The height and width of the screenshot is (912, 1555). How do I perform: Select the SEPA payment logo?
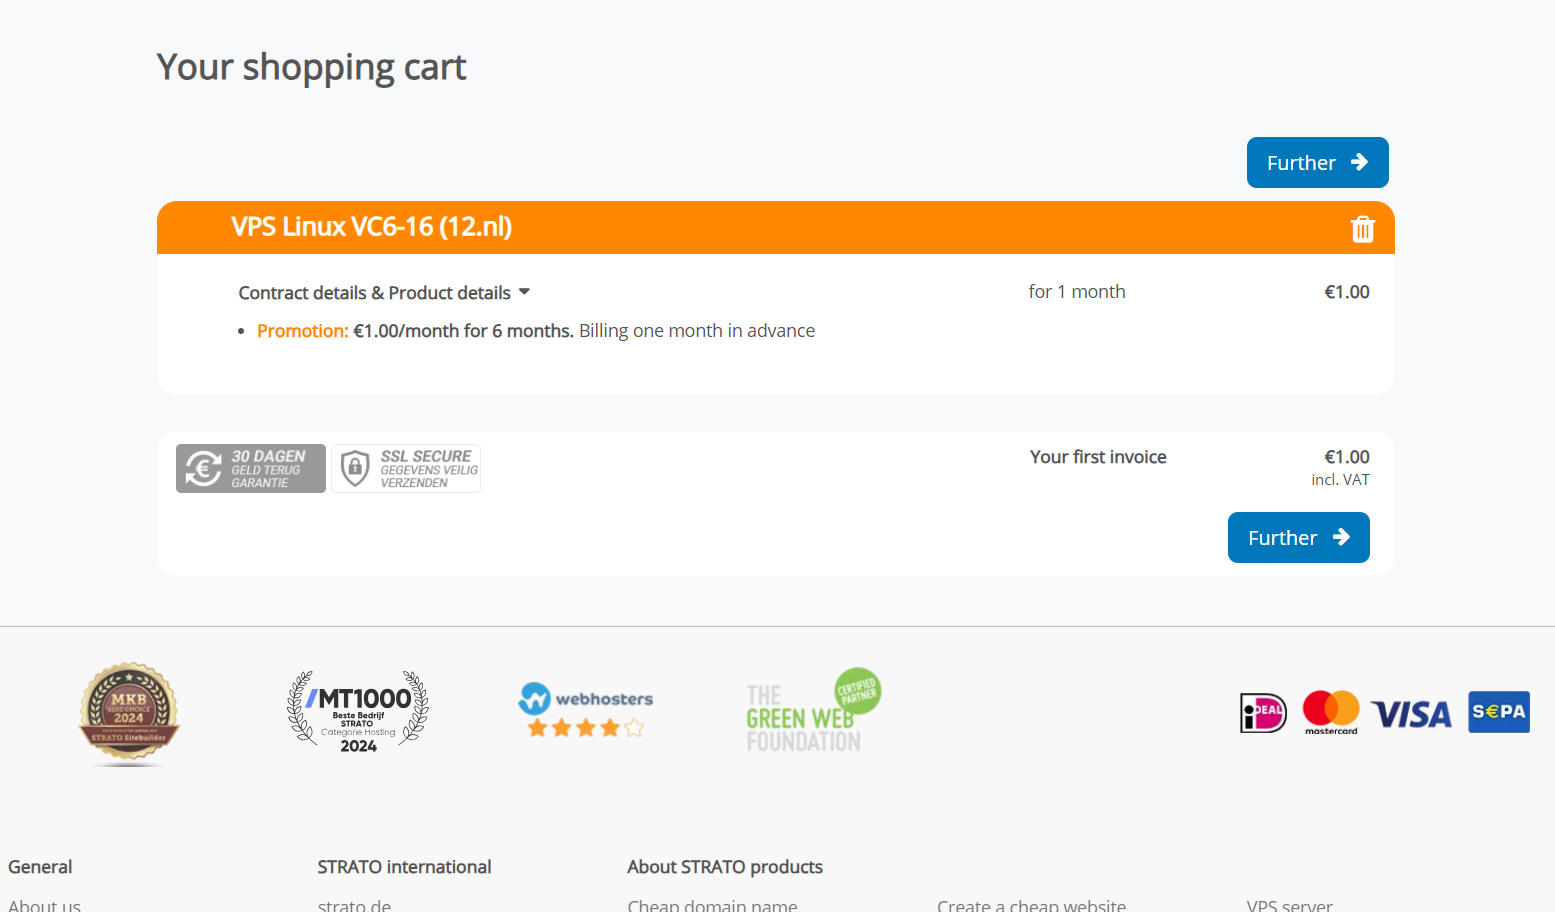(x=1498, y=712)
